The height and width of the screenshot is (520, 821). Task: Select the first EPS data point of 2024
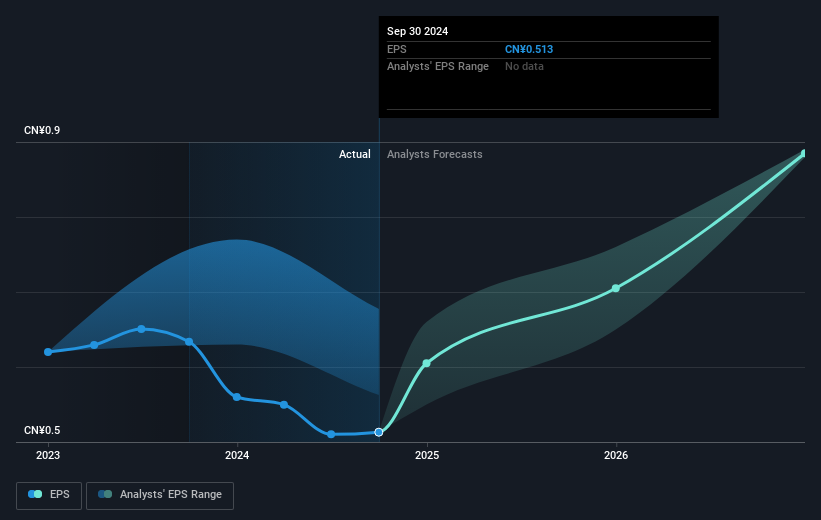(237, 397)
